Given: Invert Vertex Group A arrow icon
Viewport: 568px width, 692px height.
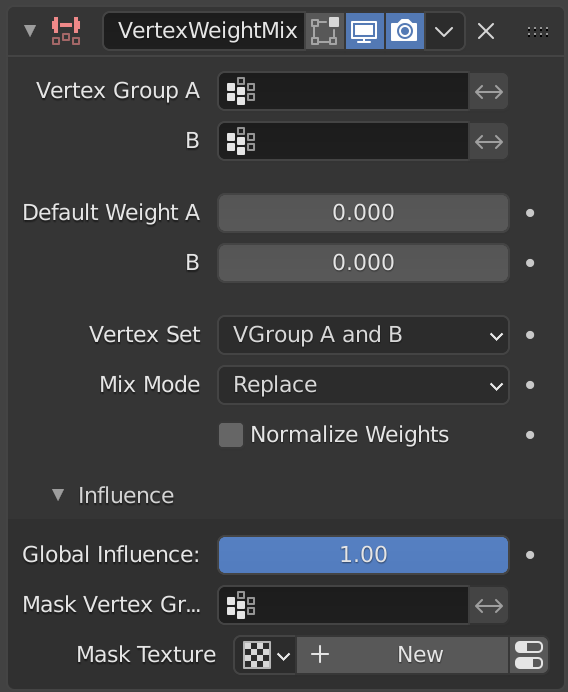Looking at the screenshot, I should click(489, 92).
